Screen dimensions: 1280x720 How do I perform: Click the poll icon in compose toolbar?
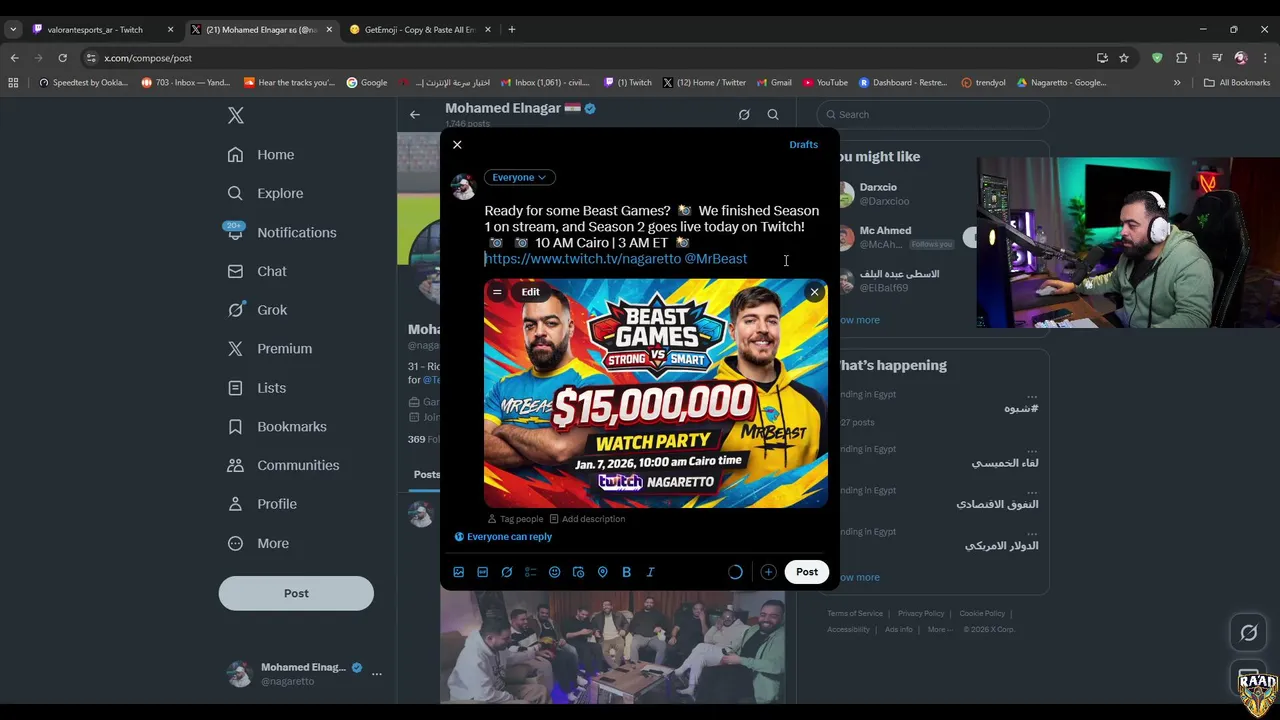[x=531, y=572]
